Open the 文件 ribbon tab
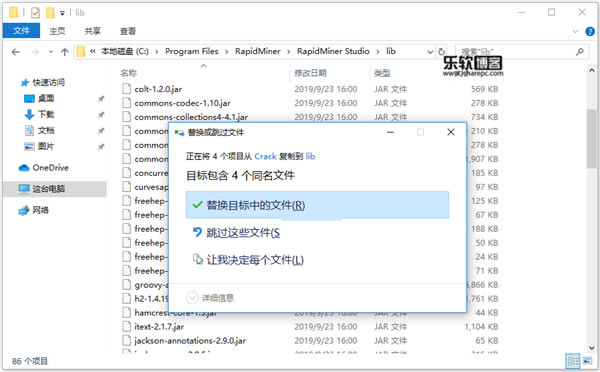The height and width of the screenshot is (372, 600). (x=21, y=31)
